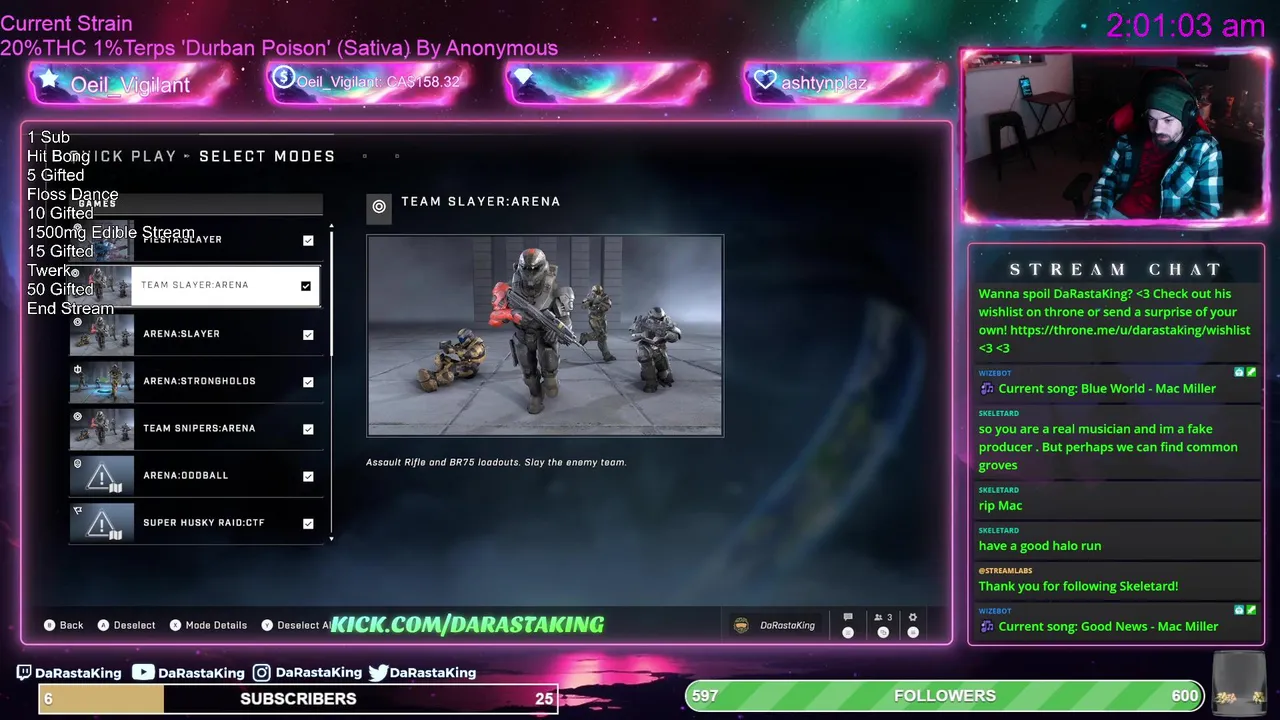
Task: Select the Arena:Strongholds mode label
Action: [x=199, y=381]
